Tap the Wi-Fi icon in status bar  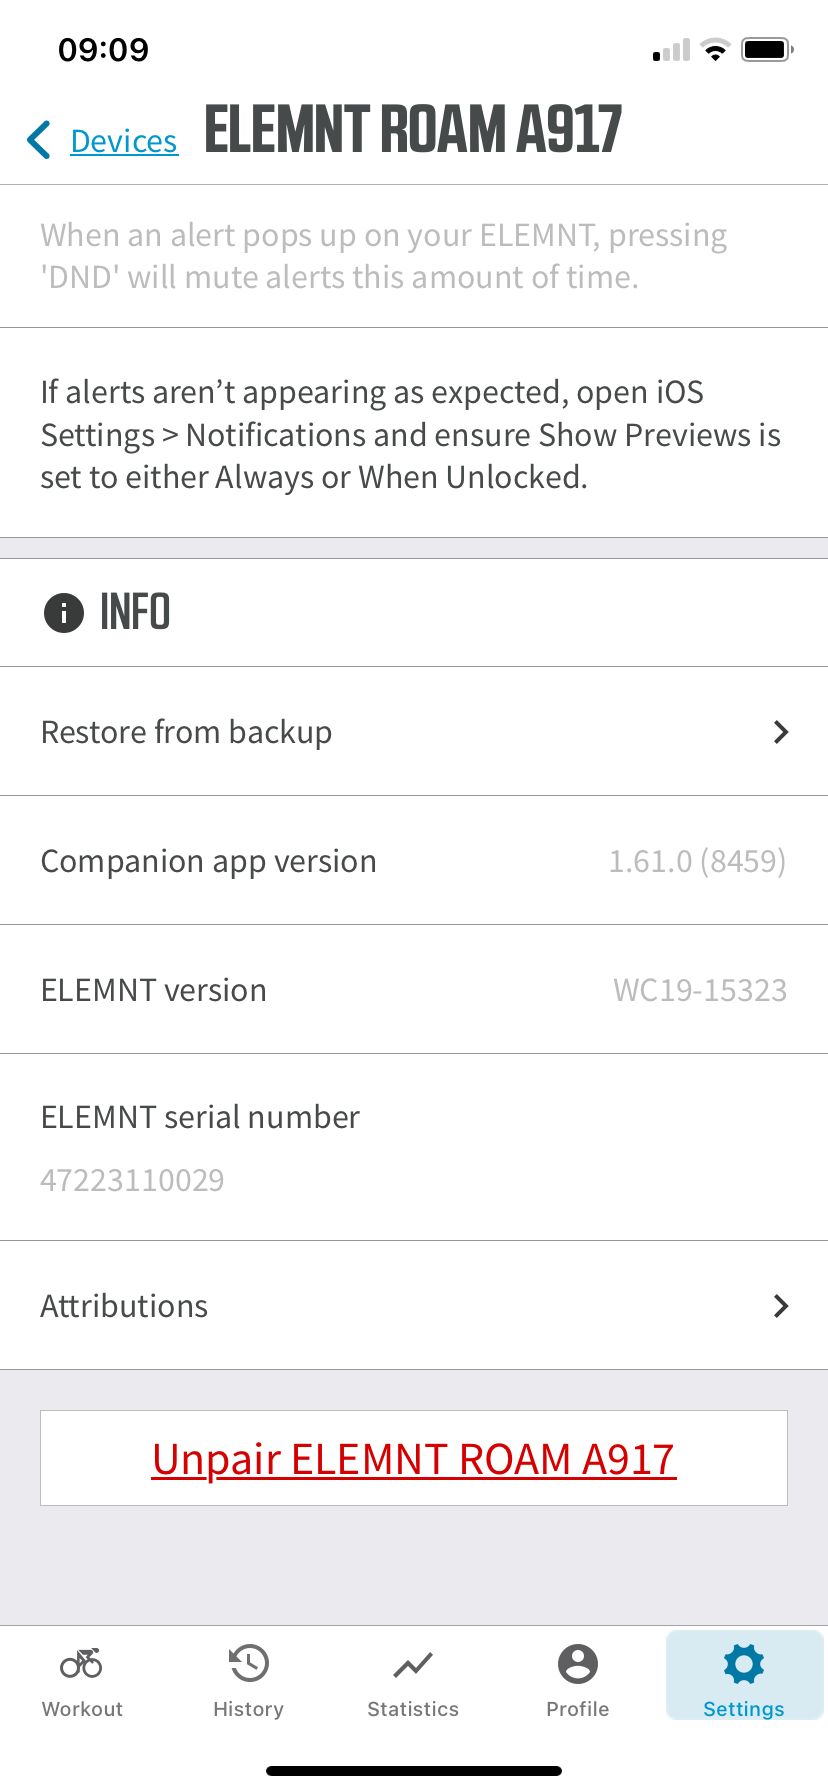click(715, 50)
